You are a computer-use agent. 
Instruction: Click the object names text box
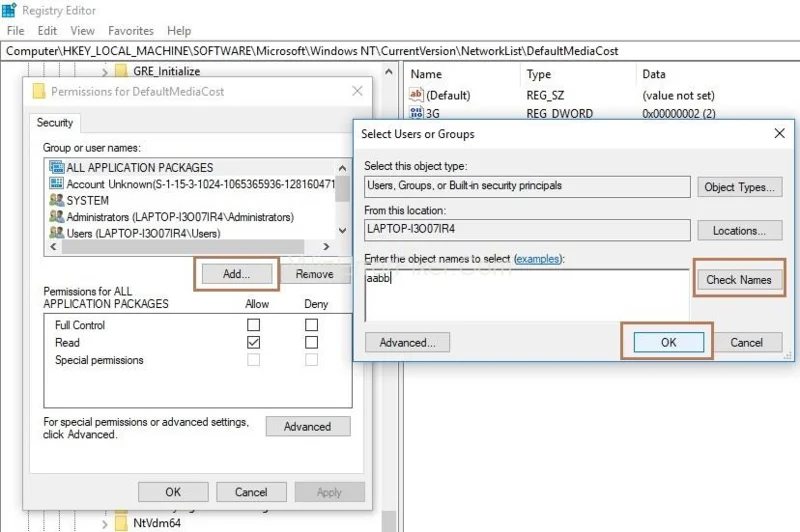point(527,295)
